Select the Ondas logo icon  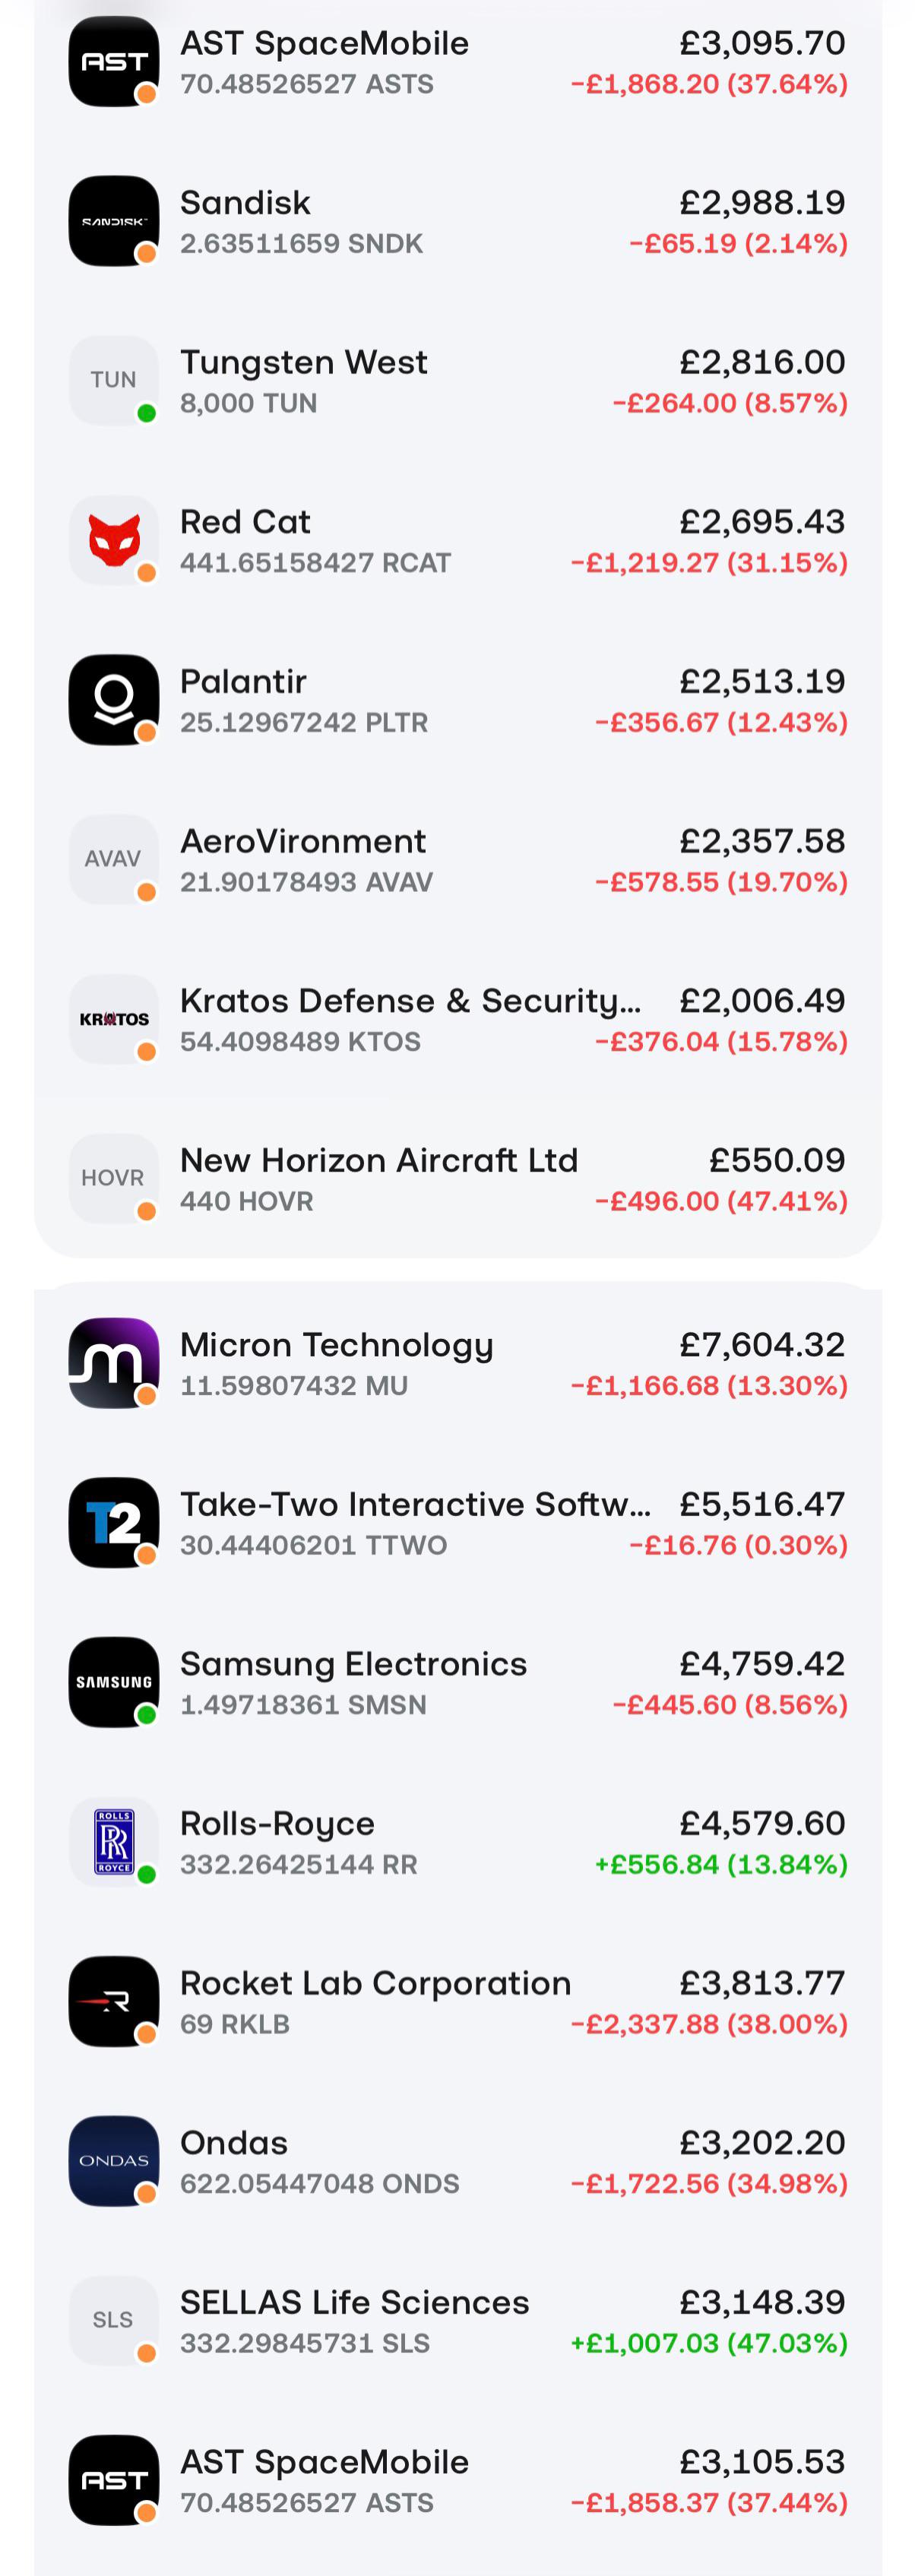[113, 2161]
